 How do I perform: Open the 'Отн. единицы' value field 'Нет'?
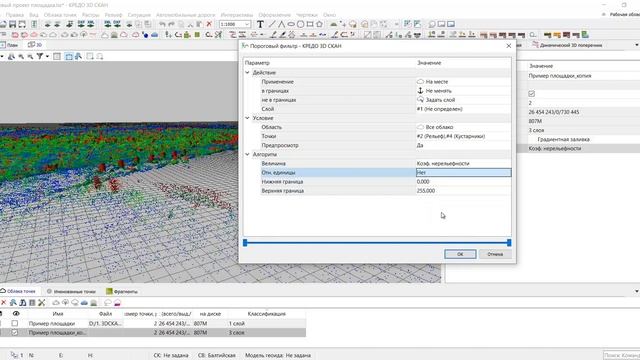coord(463,173)
